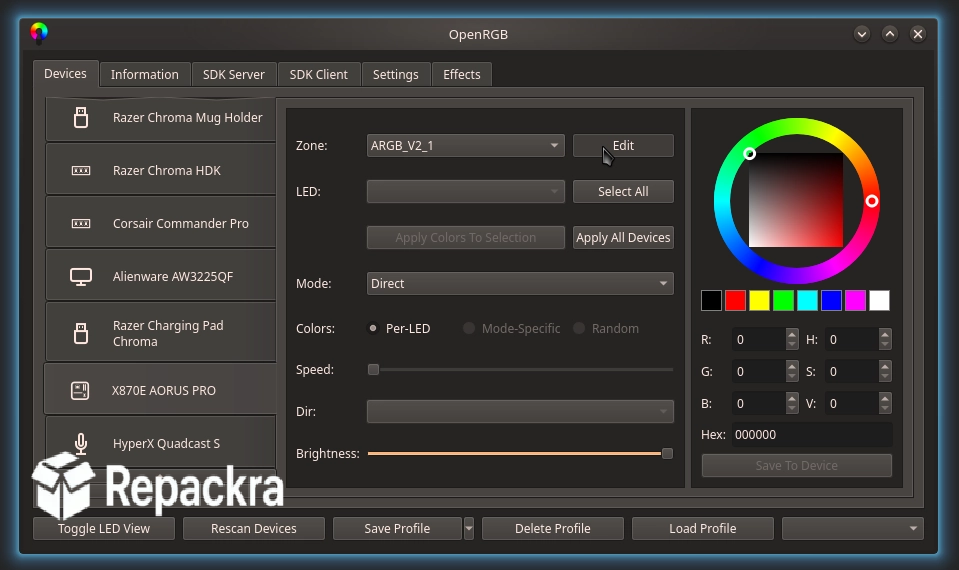Open the Dir direction dropdown

tap(520, 412)
